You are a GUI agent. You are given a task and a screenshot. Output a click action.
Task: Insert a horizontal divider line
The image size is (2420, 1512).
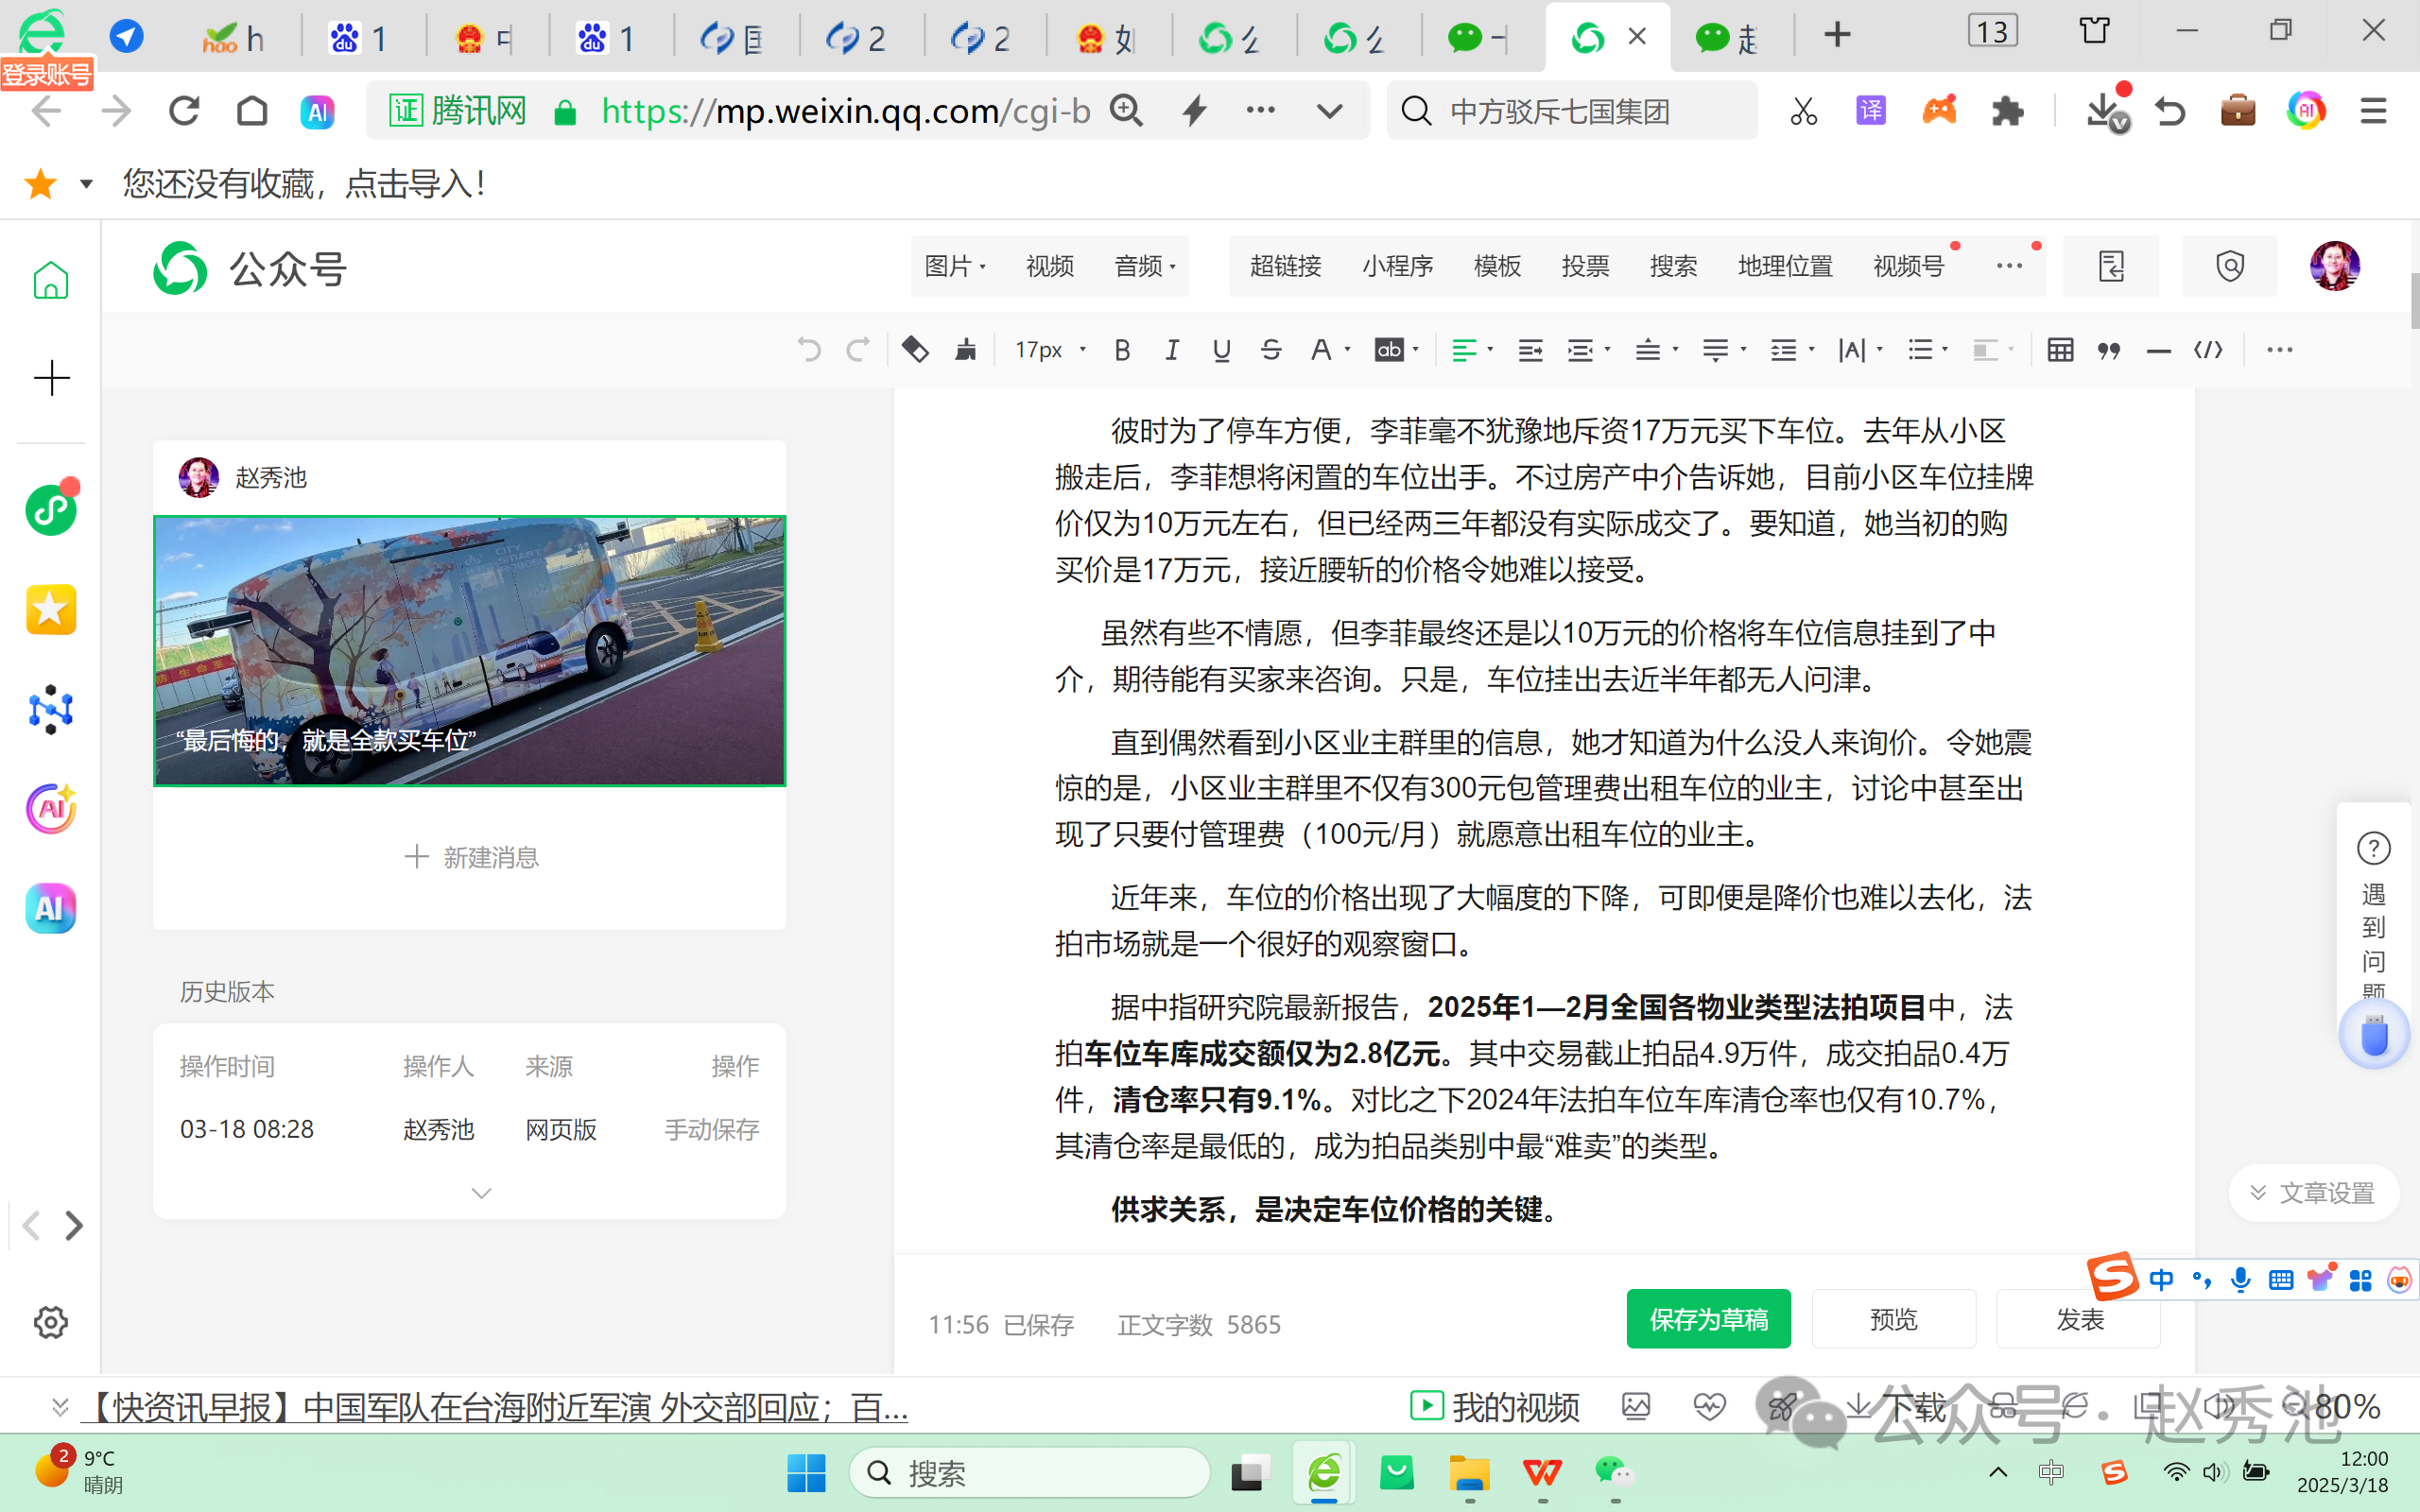[2159, 349]
